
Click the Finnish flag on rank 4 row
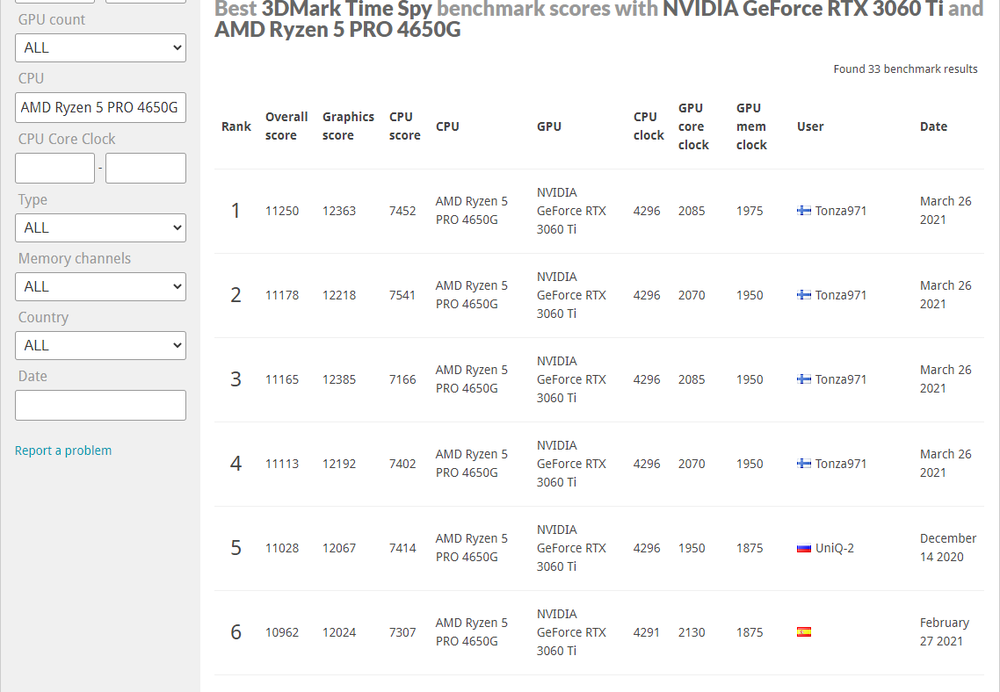pos(806,463)
